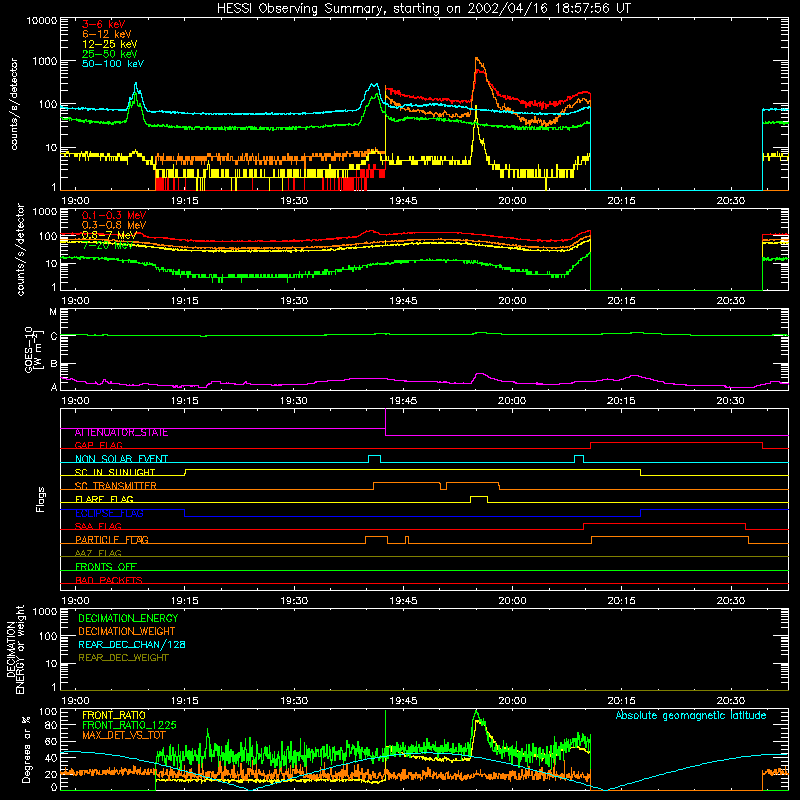Click the DECIMATION_WEIGHT legend label
The width and height of the screenshot is (800, 800).
pos(127,631)
